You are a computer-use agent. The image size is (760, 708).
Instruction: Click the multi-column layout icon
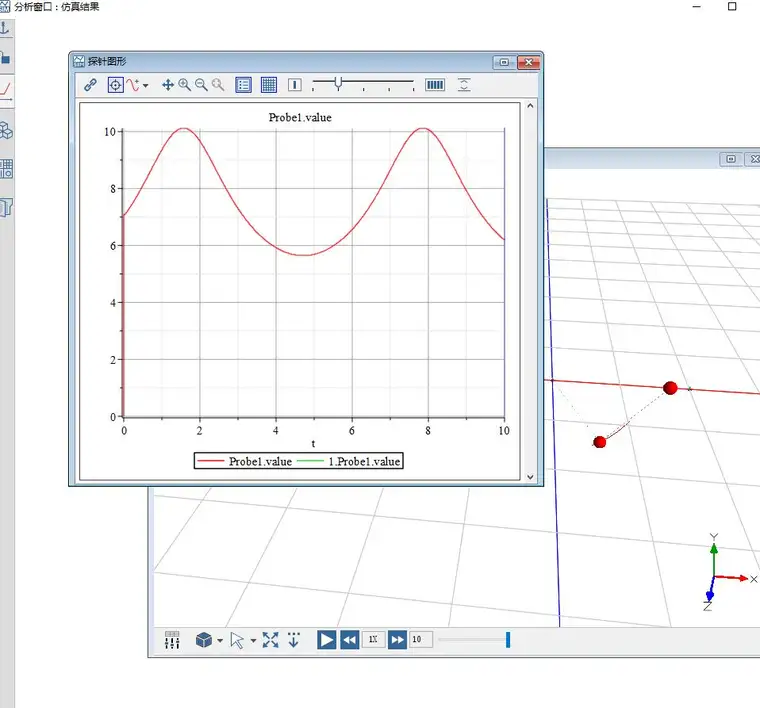(x=435, y=85)
